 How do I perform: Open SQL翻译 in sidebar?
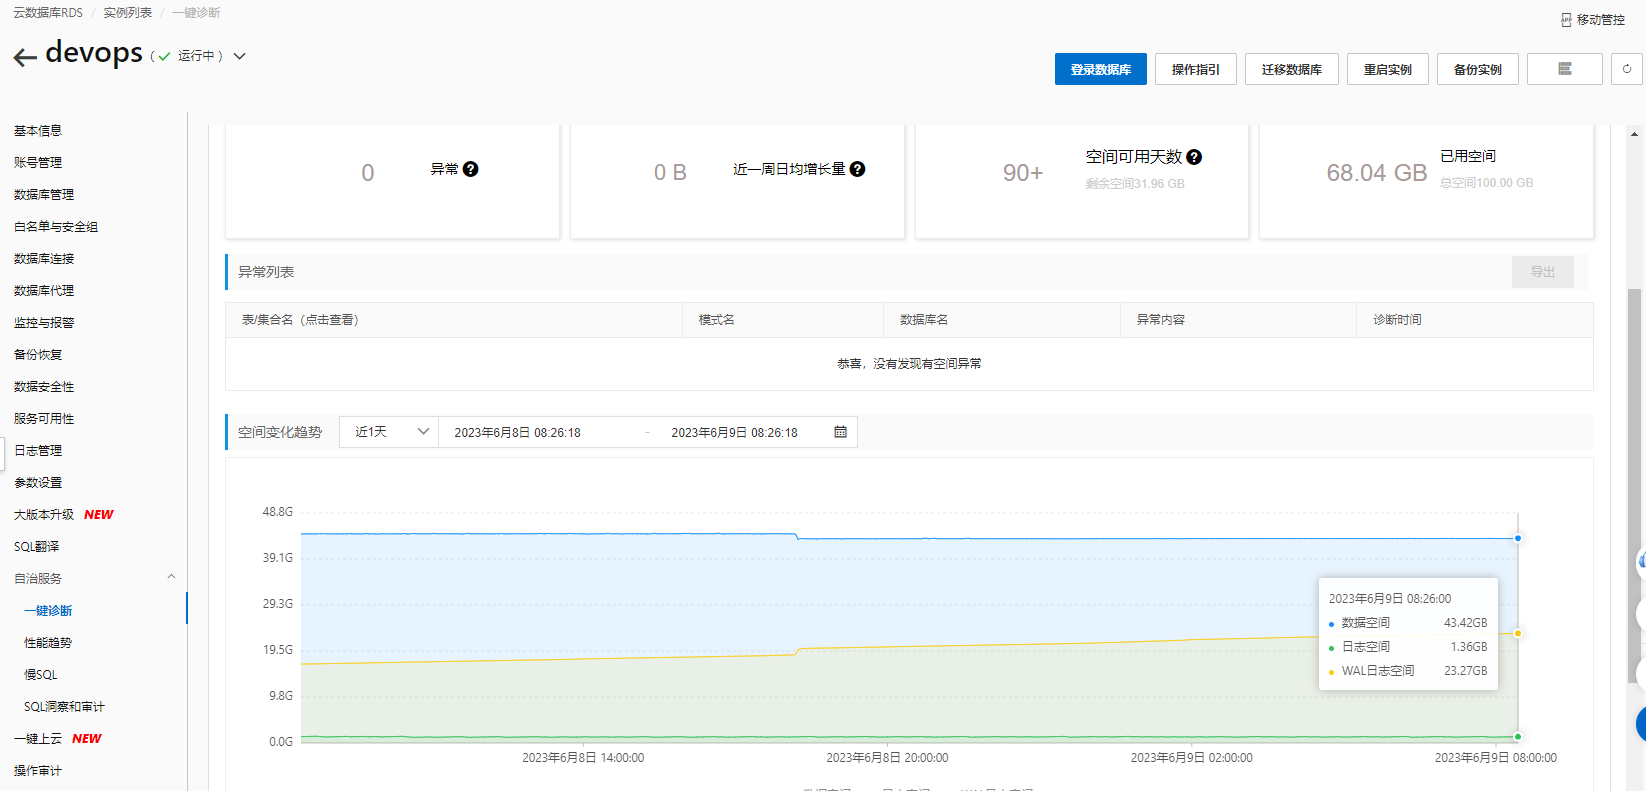37,547
